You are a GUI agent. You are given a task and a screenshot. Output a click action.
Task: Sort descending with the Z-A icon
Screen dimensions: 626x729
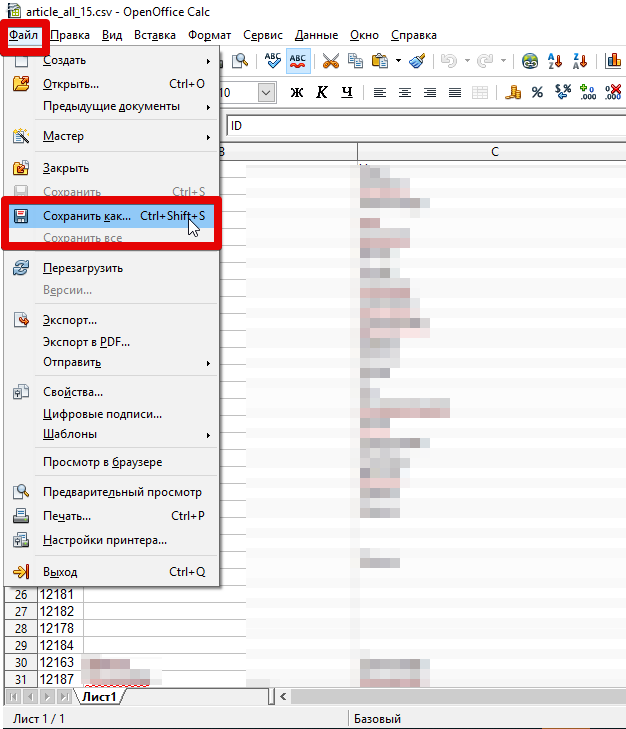pyautogui.click(x=580, y=61)
